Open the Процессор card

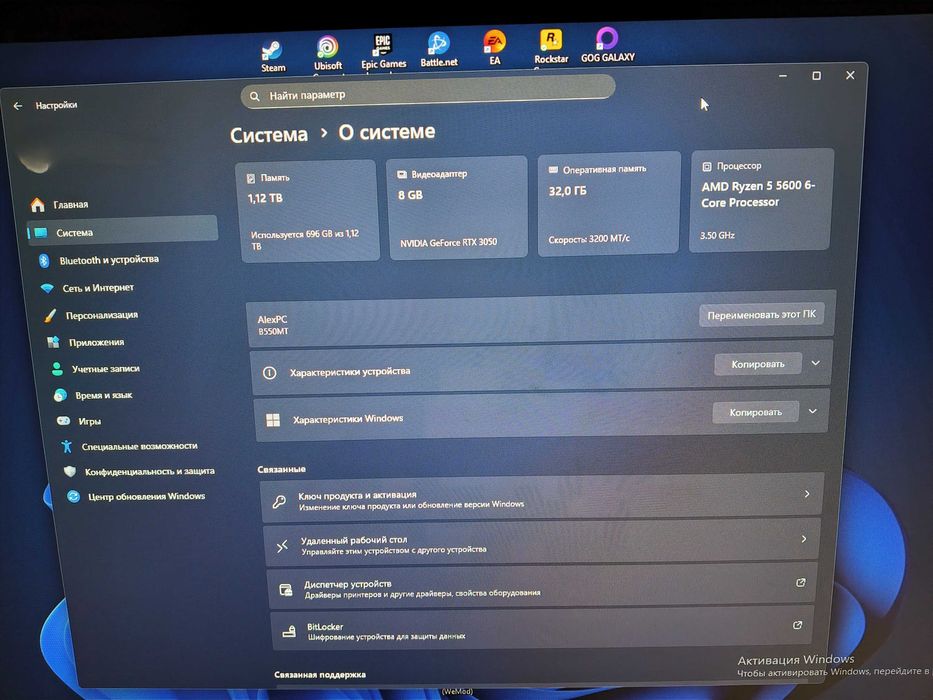760,200
